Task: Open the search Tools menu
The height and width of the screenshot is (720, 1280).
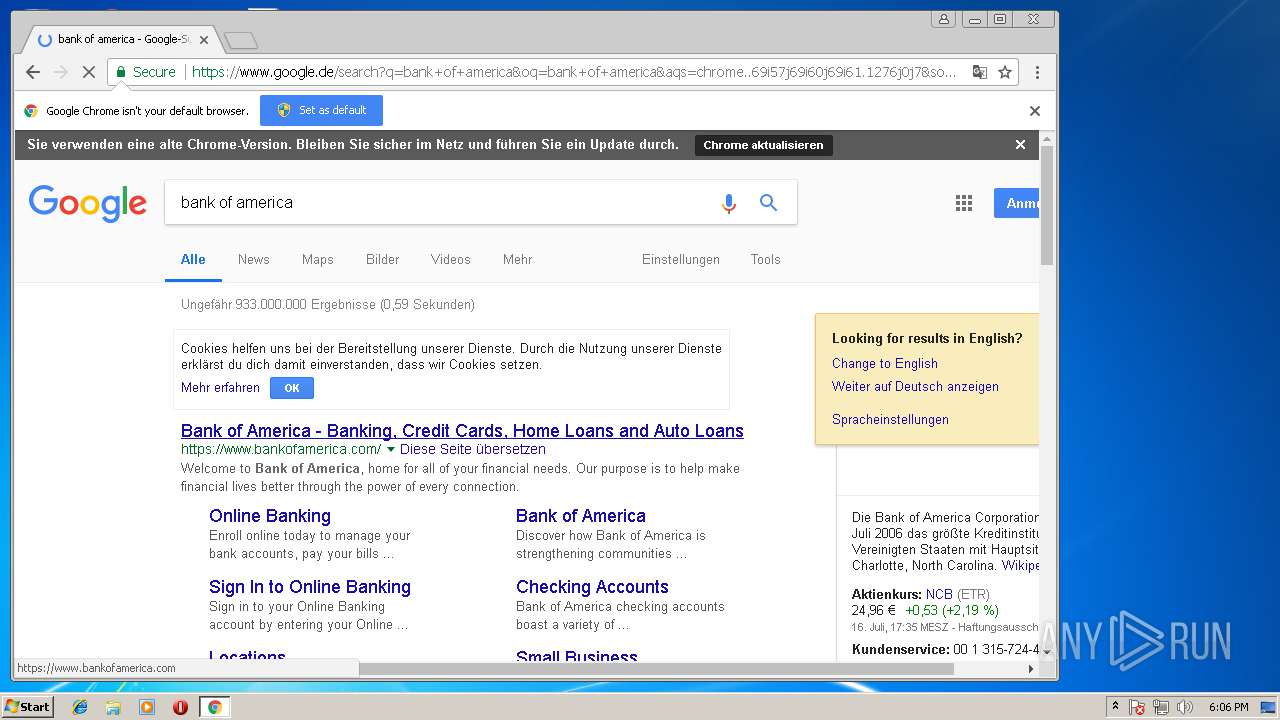Action: pyautogui.click(x=766, y=259)
